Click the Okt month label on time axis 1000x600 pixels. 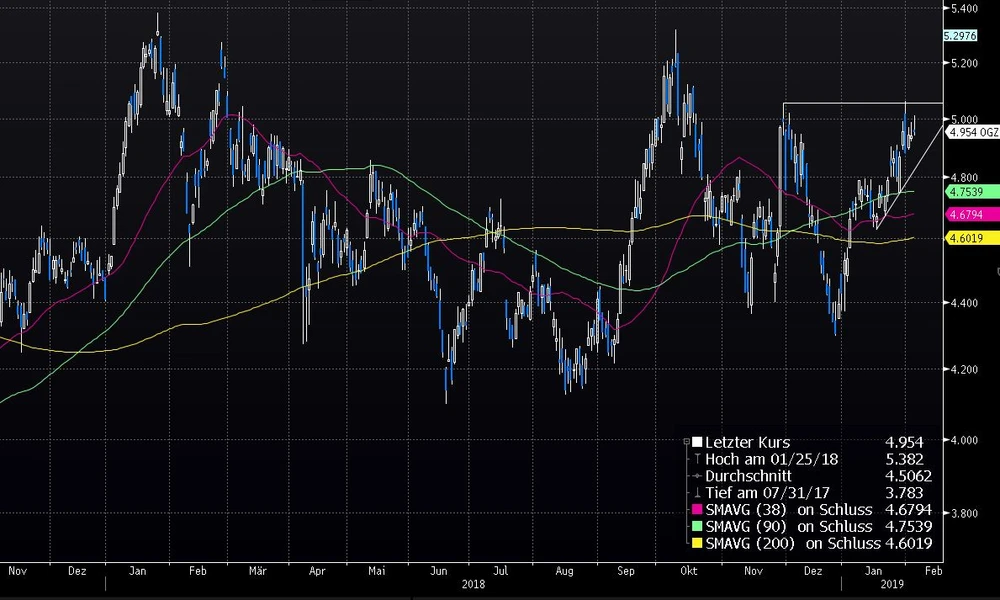tap(687, 570)
